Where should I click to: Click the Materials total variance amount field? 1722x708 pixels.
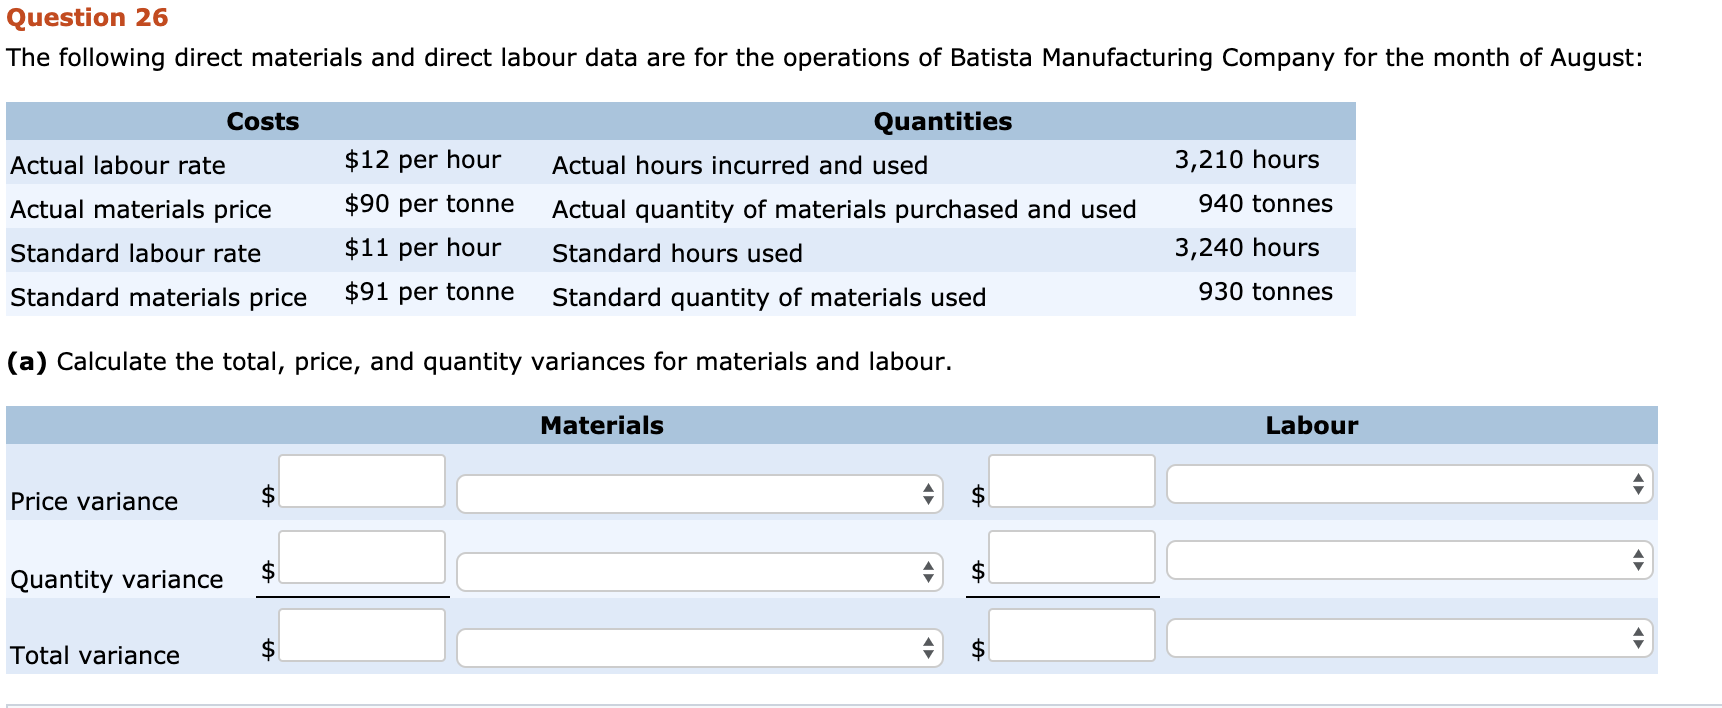362,635
